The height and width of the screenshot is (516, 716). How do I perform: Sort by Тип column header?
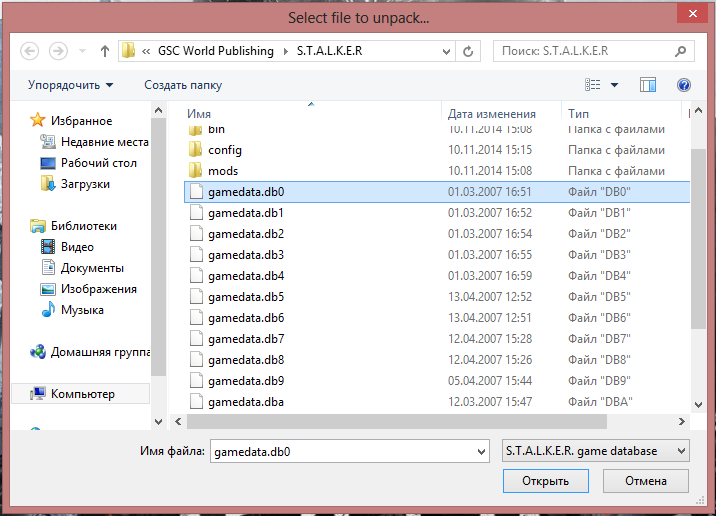point(578,114)
